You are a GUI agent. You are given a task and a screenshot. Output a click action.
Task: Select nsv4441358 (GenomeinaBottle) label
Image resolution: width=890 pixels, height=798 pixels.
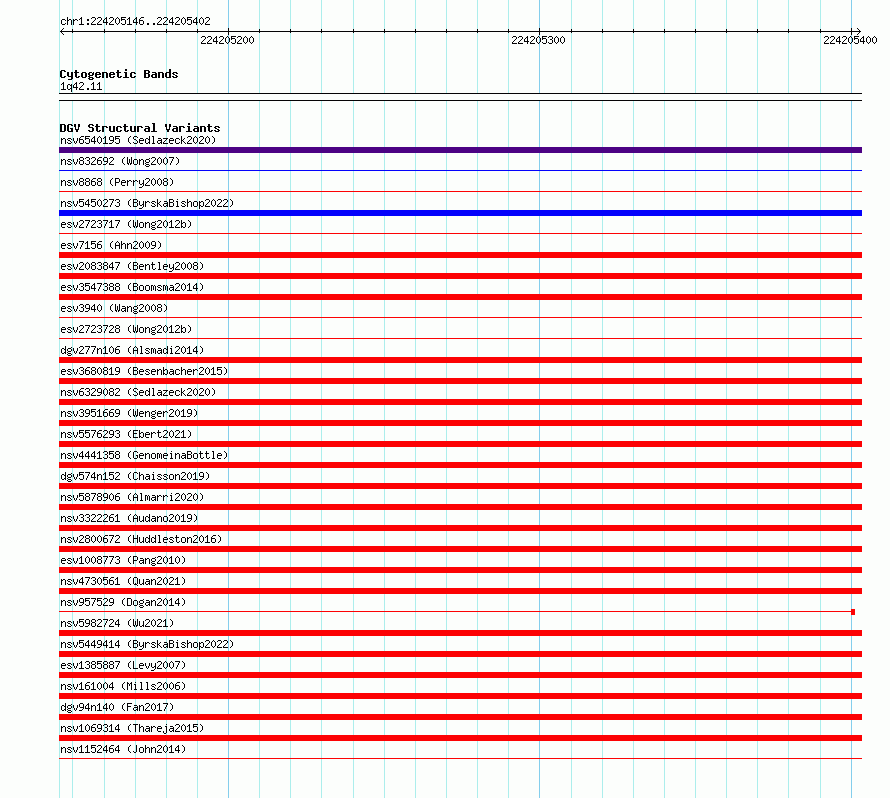tap(144, 455)
